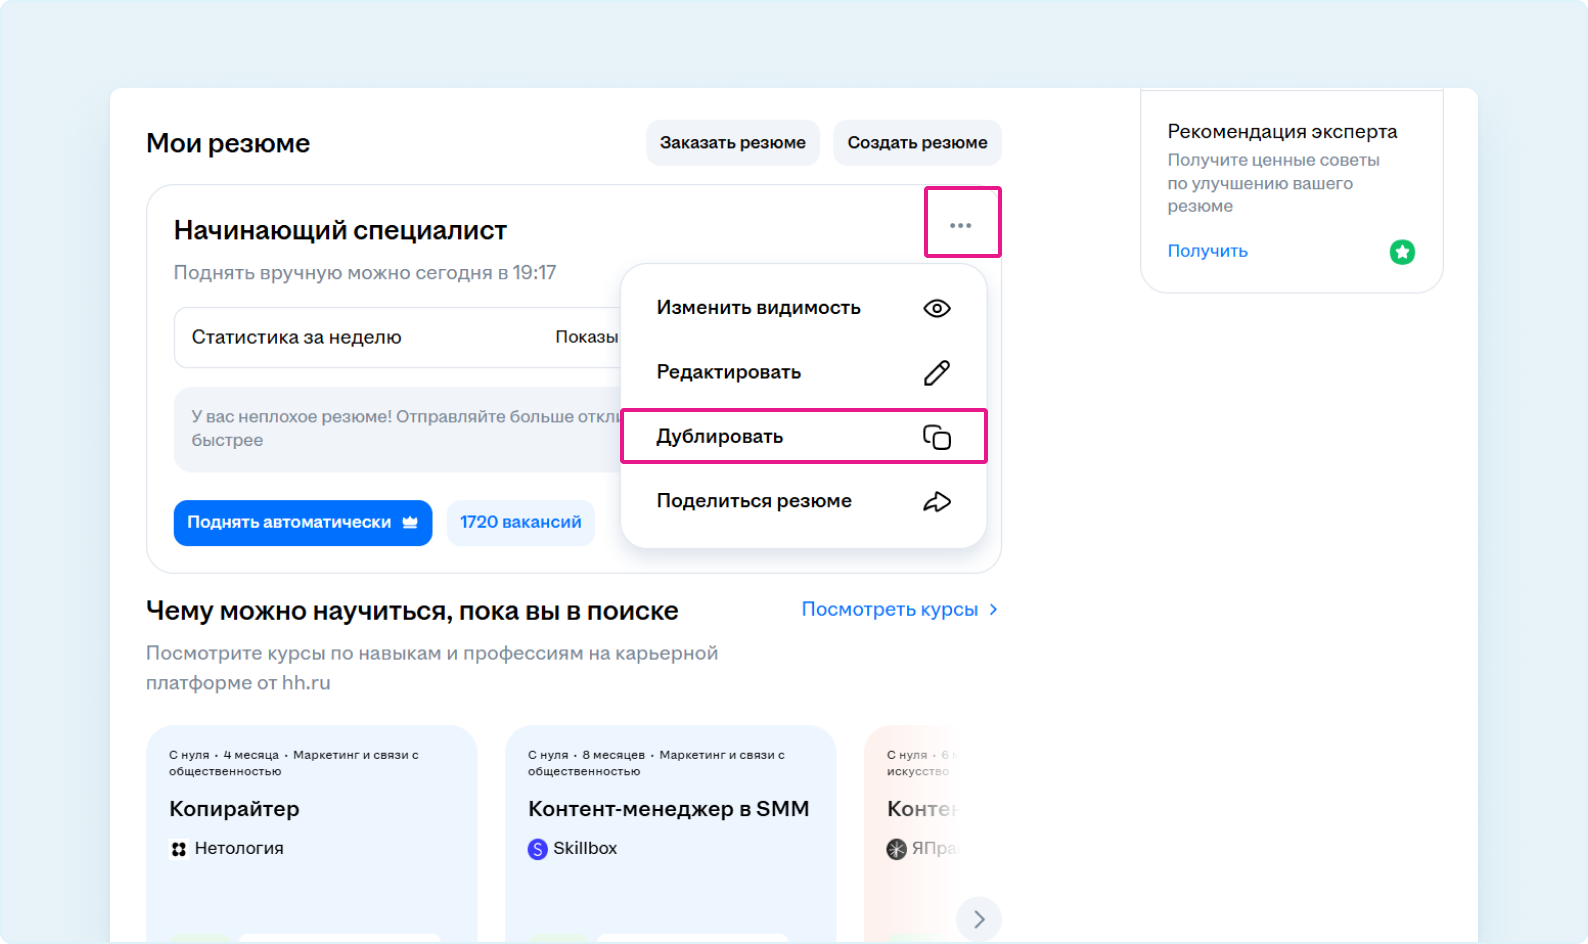Screen dimensions: 1588x944
Task: Click the eye icon for visibility
Action: pyautogui.click(x=936, y=308)
